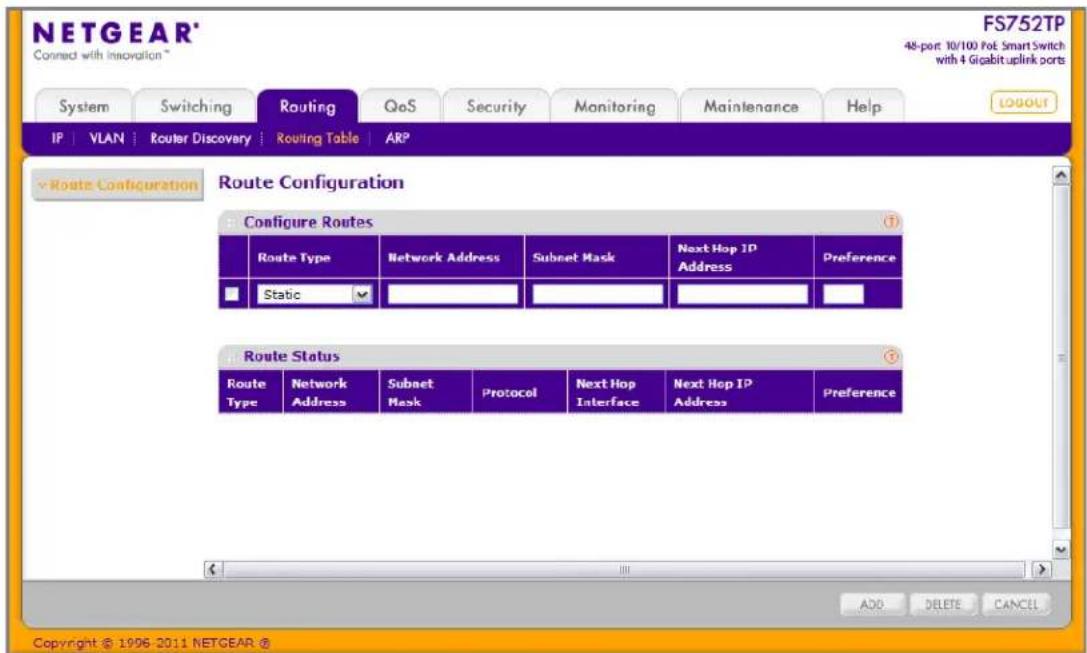
Task: Focus the Network Address input field
Action: 453,295
